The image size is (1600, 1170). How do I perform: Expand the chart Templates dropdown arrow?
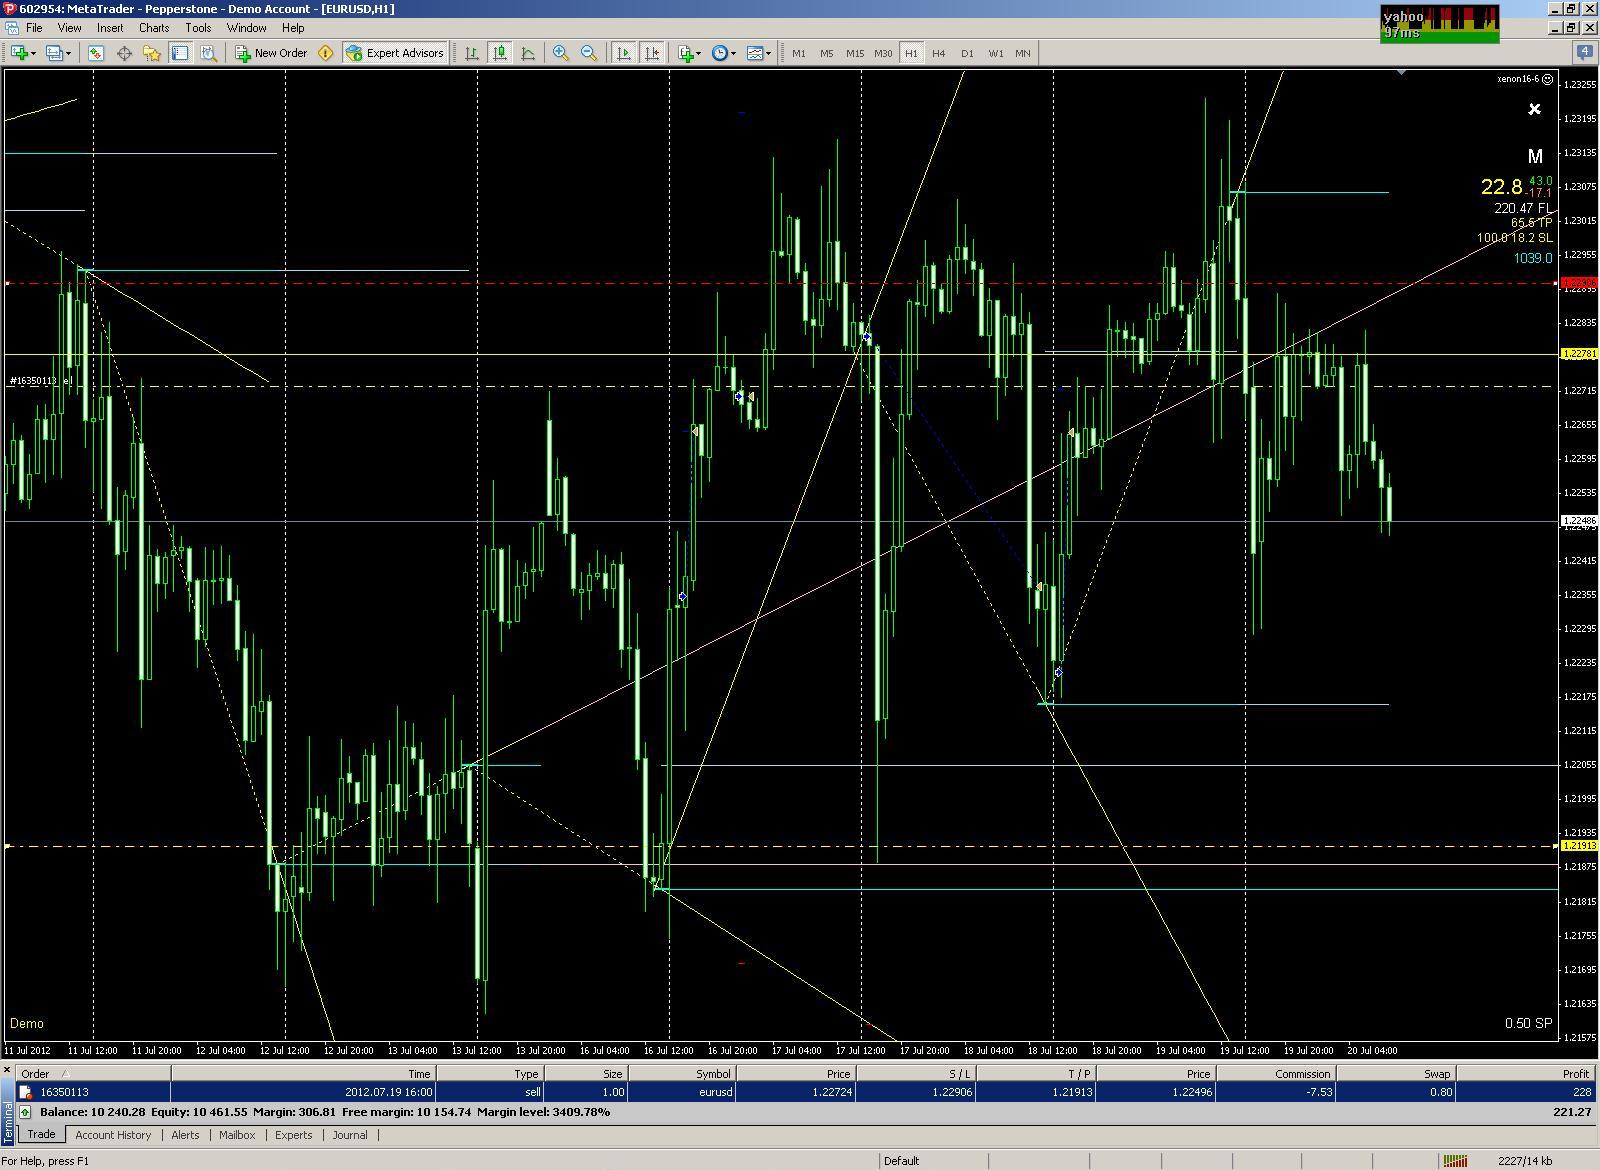click(768, 53)
